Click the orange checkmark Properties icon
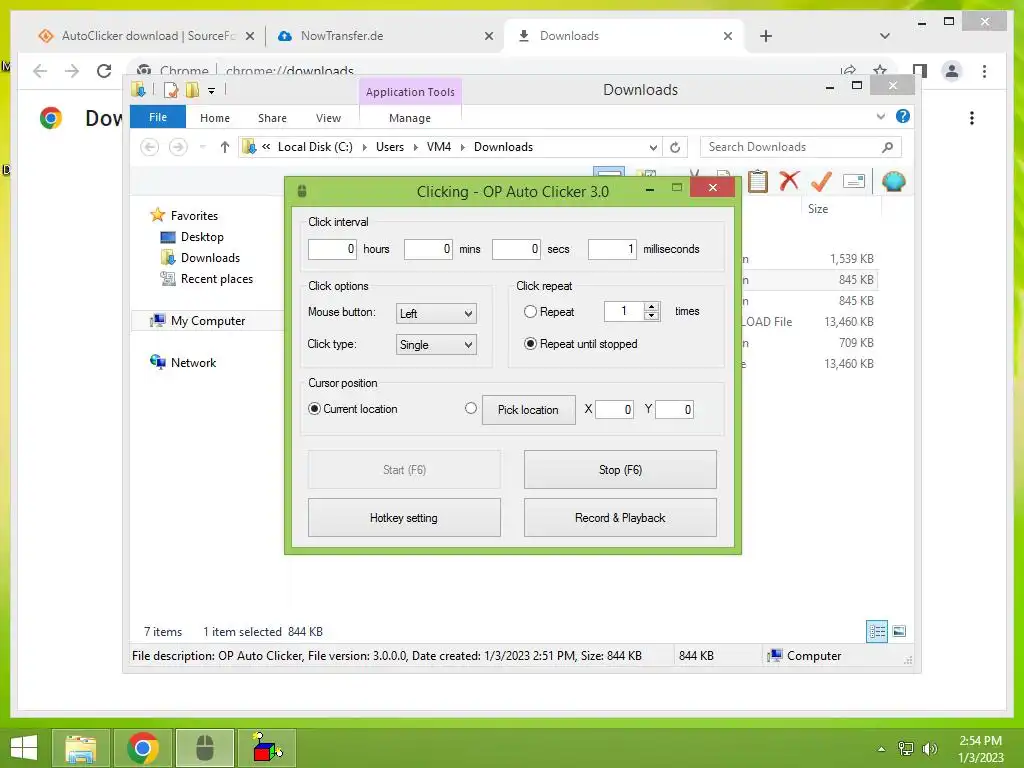 click(x=822, y=181)
